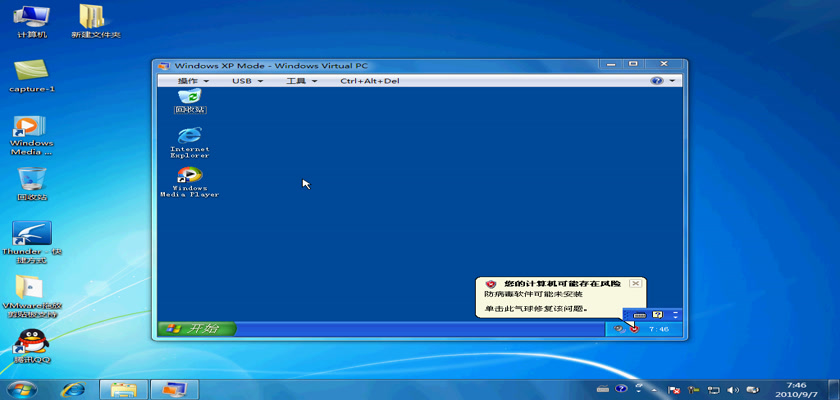Click the 新建文件夹 folder icon
The height and width of the screenshot is (400, 840).
pos(95,16)
